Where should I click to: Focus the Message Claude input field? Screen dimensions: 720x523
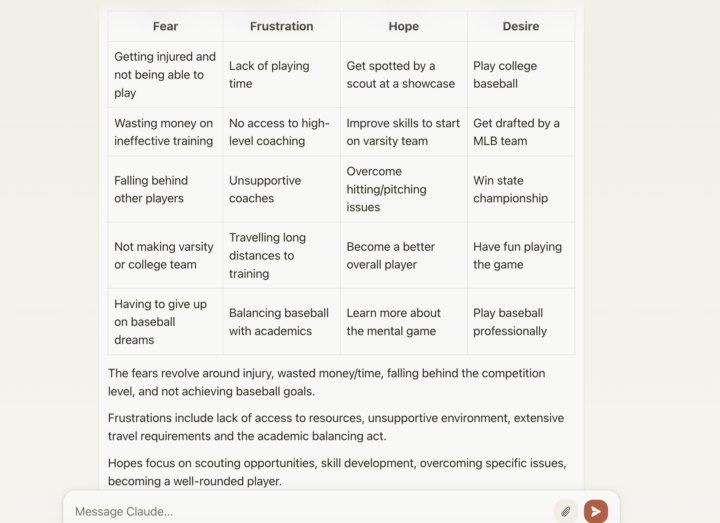point(300,511)
